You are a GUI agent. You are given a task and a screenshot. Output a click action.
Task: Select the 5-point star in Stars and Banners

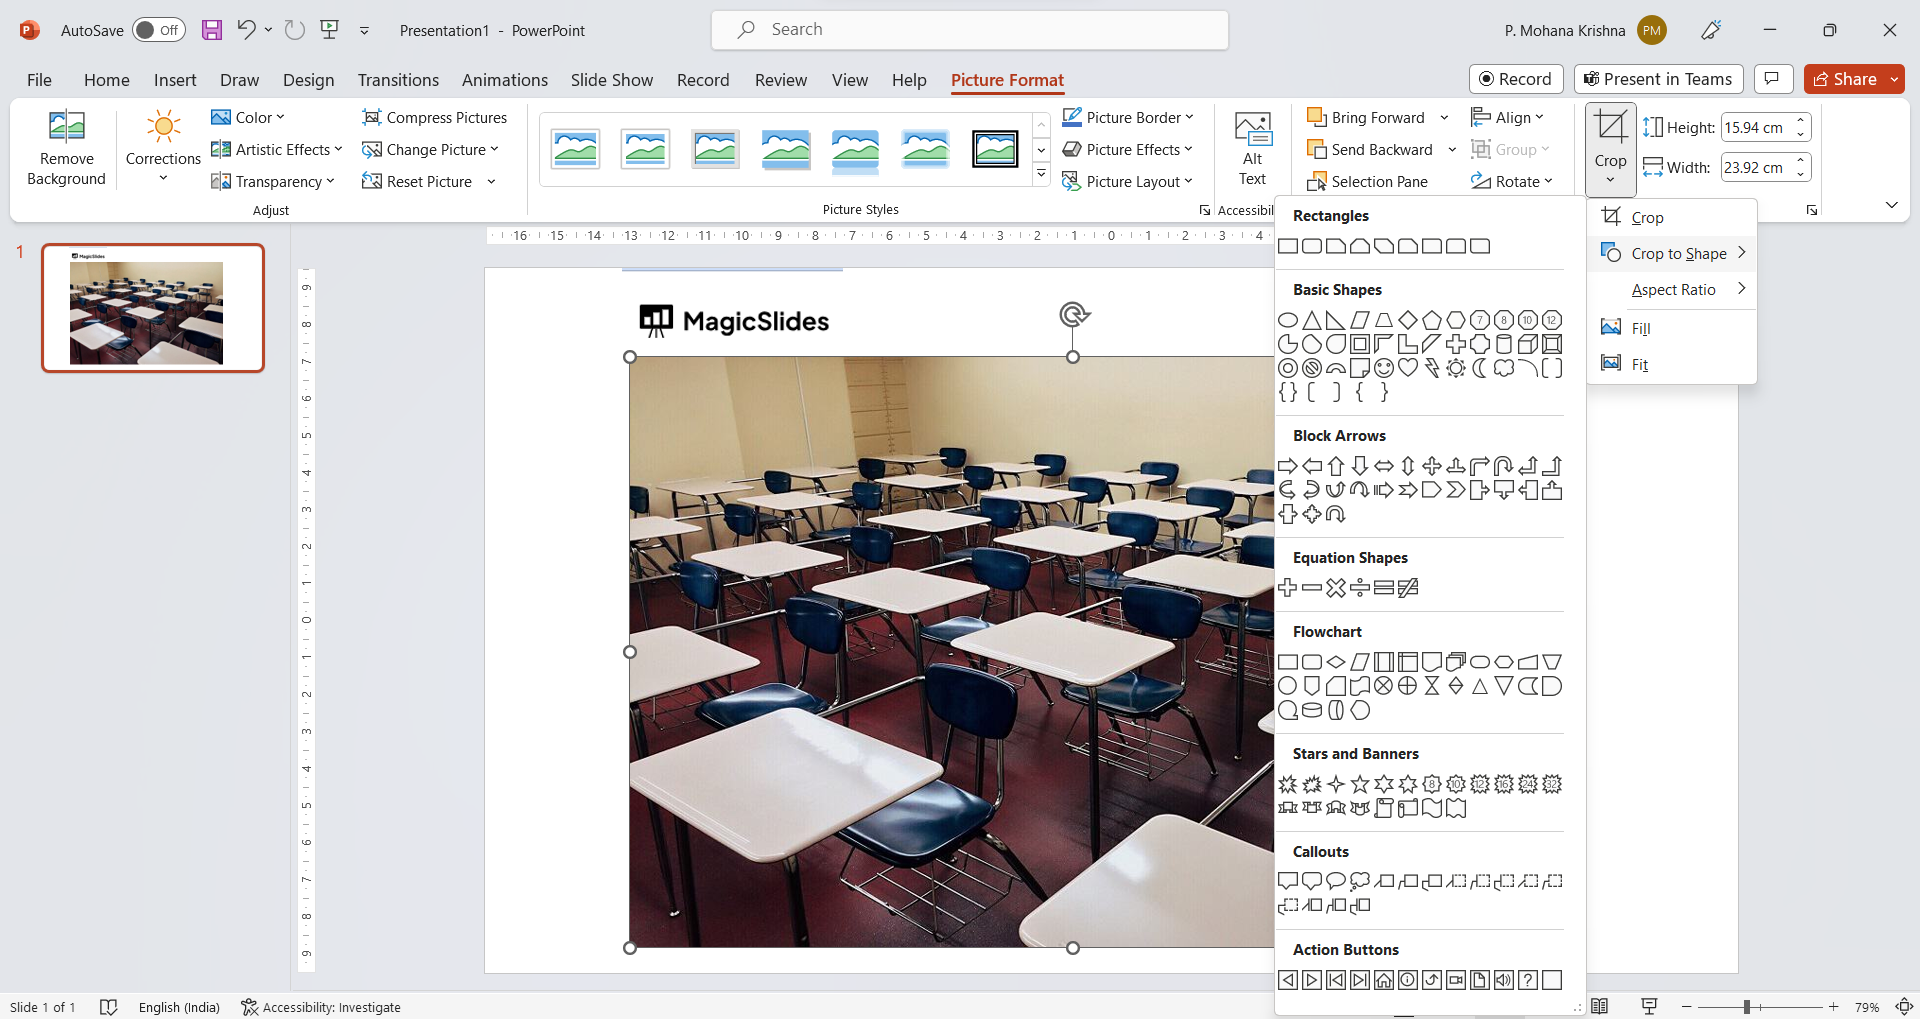1360,784
